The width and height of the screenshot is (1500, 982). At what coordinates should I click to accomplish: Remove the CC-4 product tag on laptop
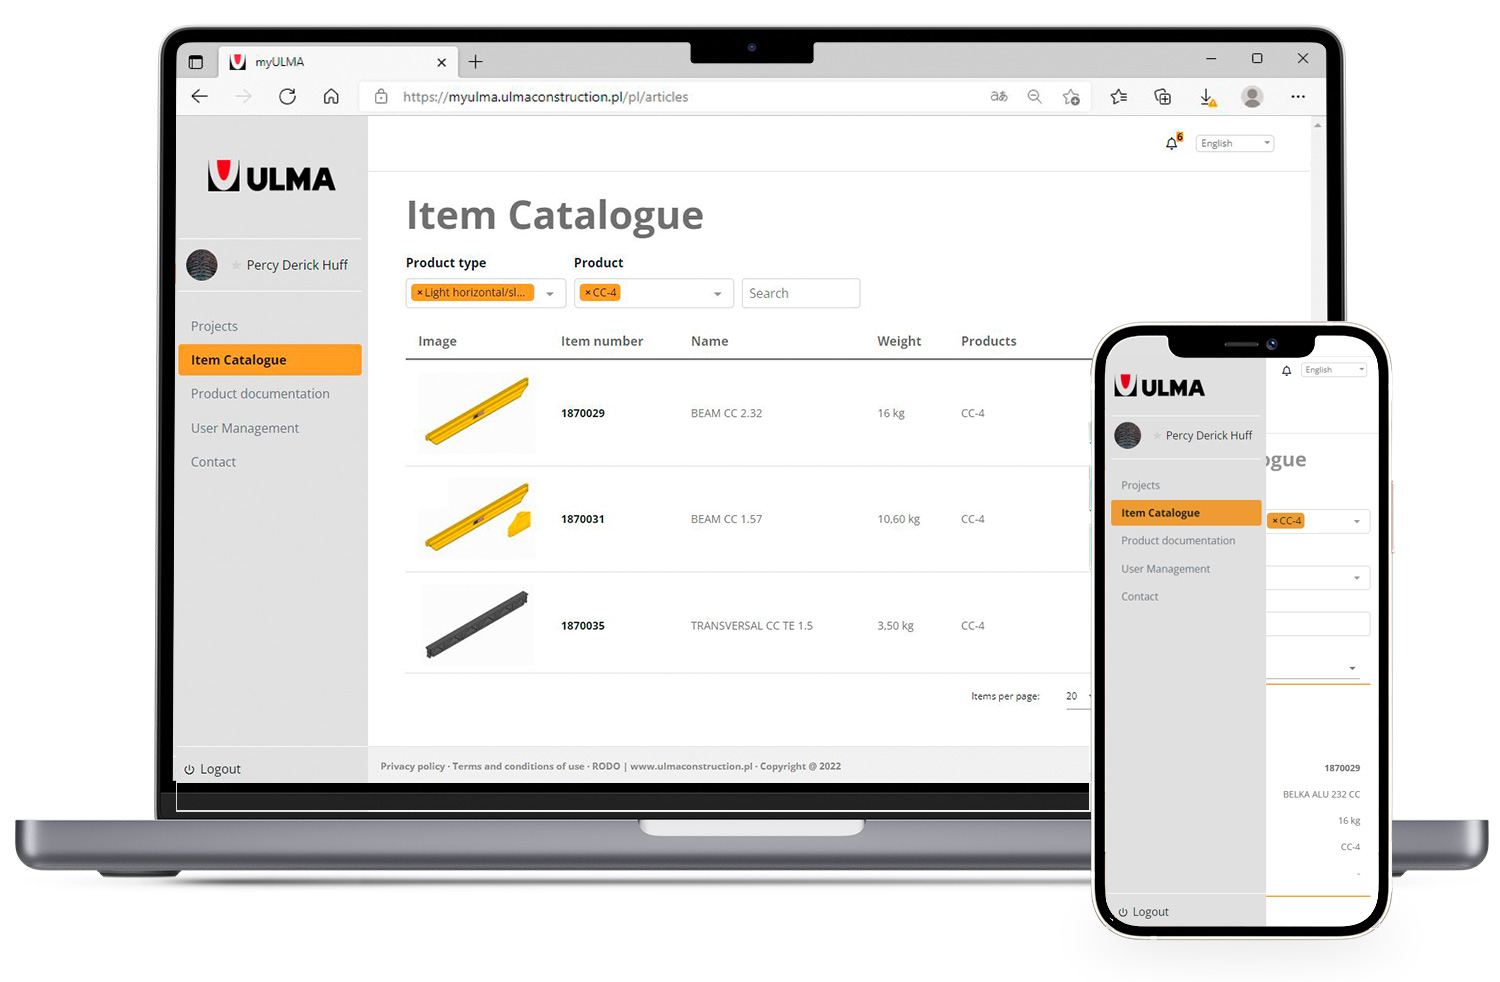[588, 293]
